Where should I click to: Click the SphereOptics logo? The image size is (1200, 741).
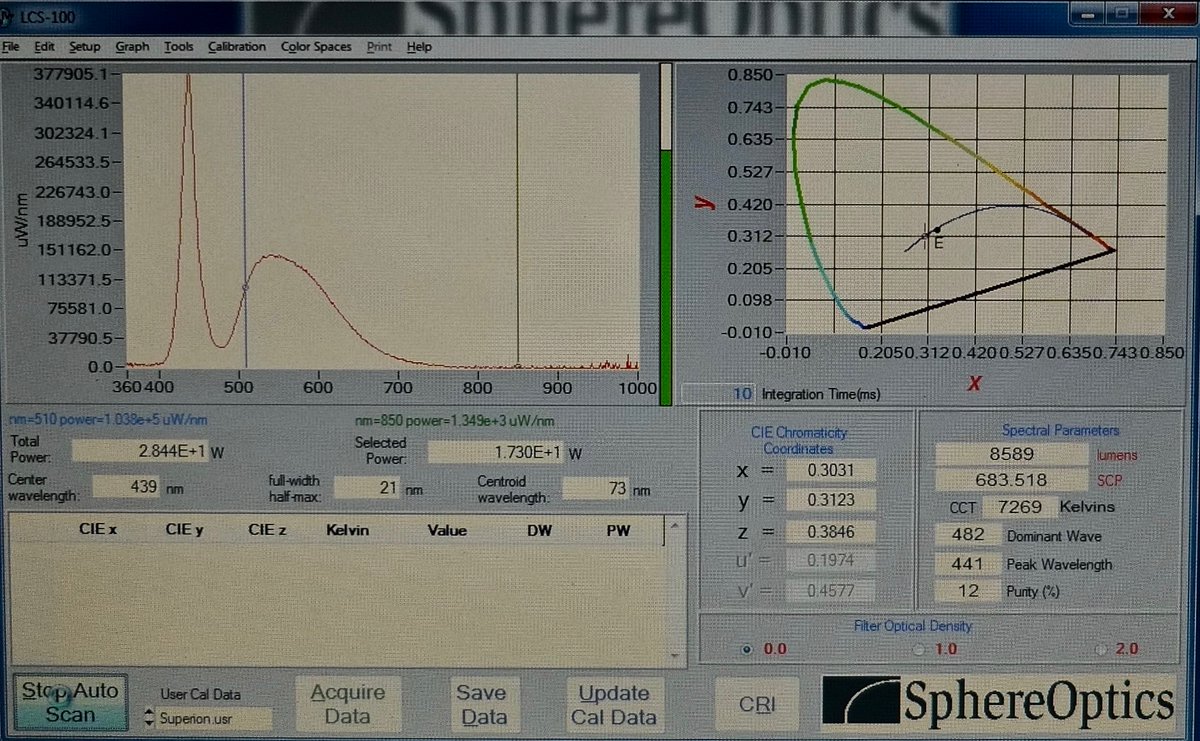pos(998,700)
